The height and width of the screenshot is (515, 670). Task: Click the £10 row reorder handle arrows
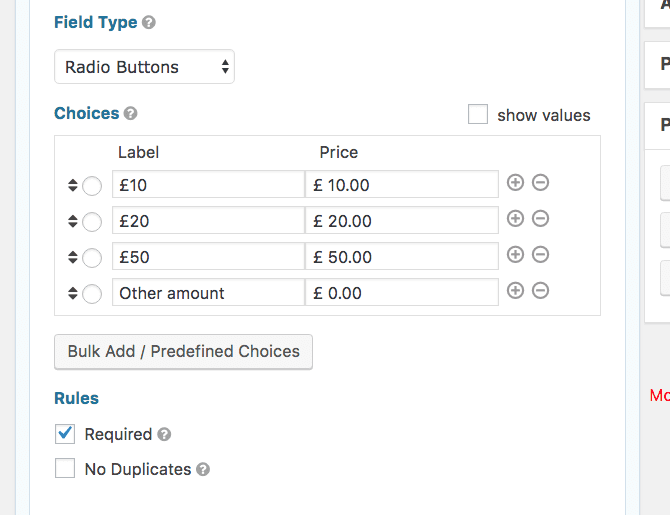point(73,185)
